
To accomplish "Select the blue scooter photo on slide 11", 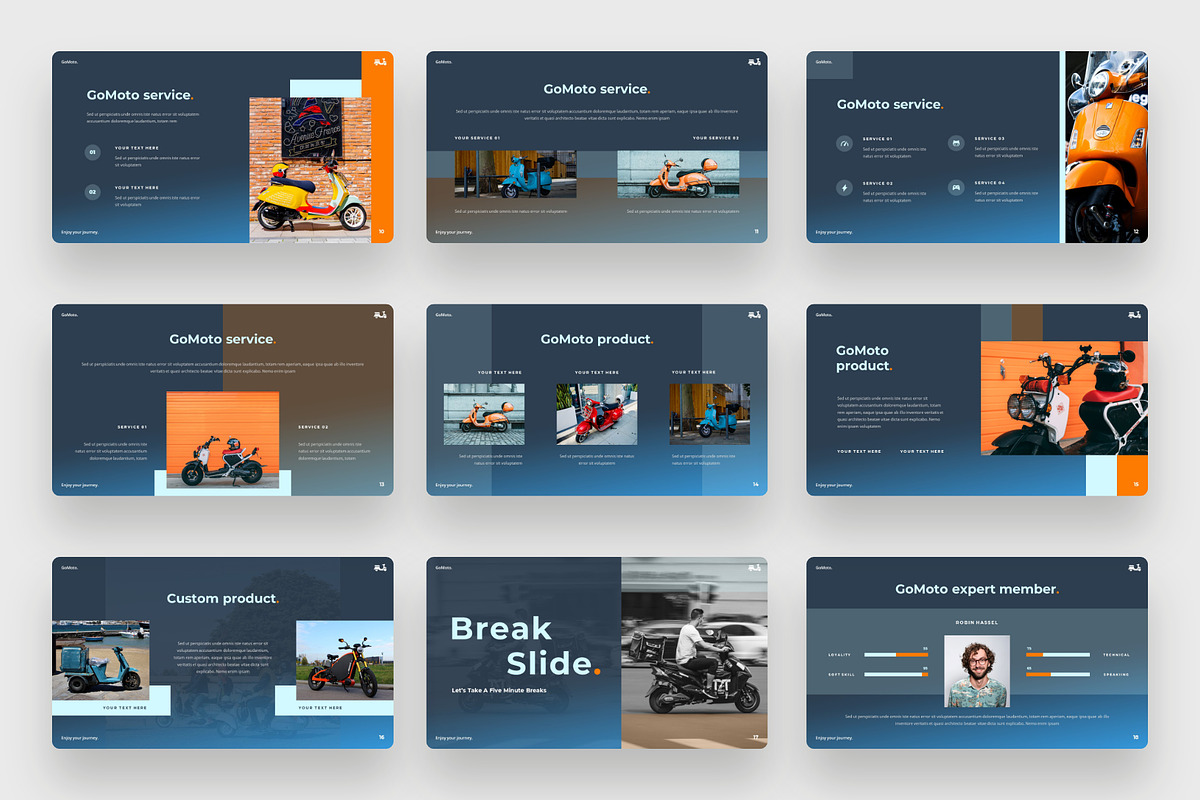I will [x=515, y=174].
